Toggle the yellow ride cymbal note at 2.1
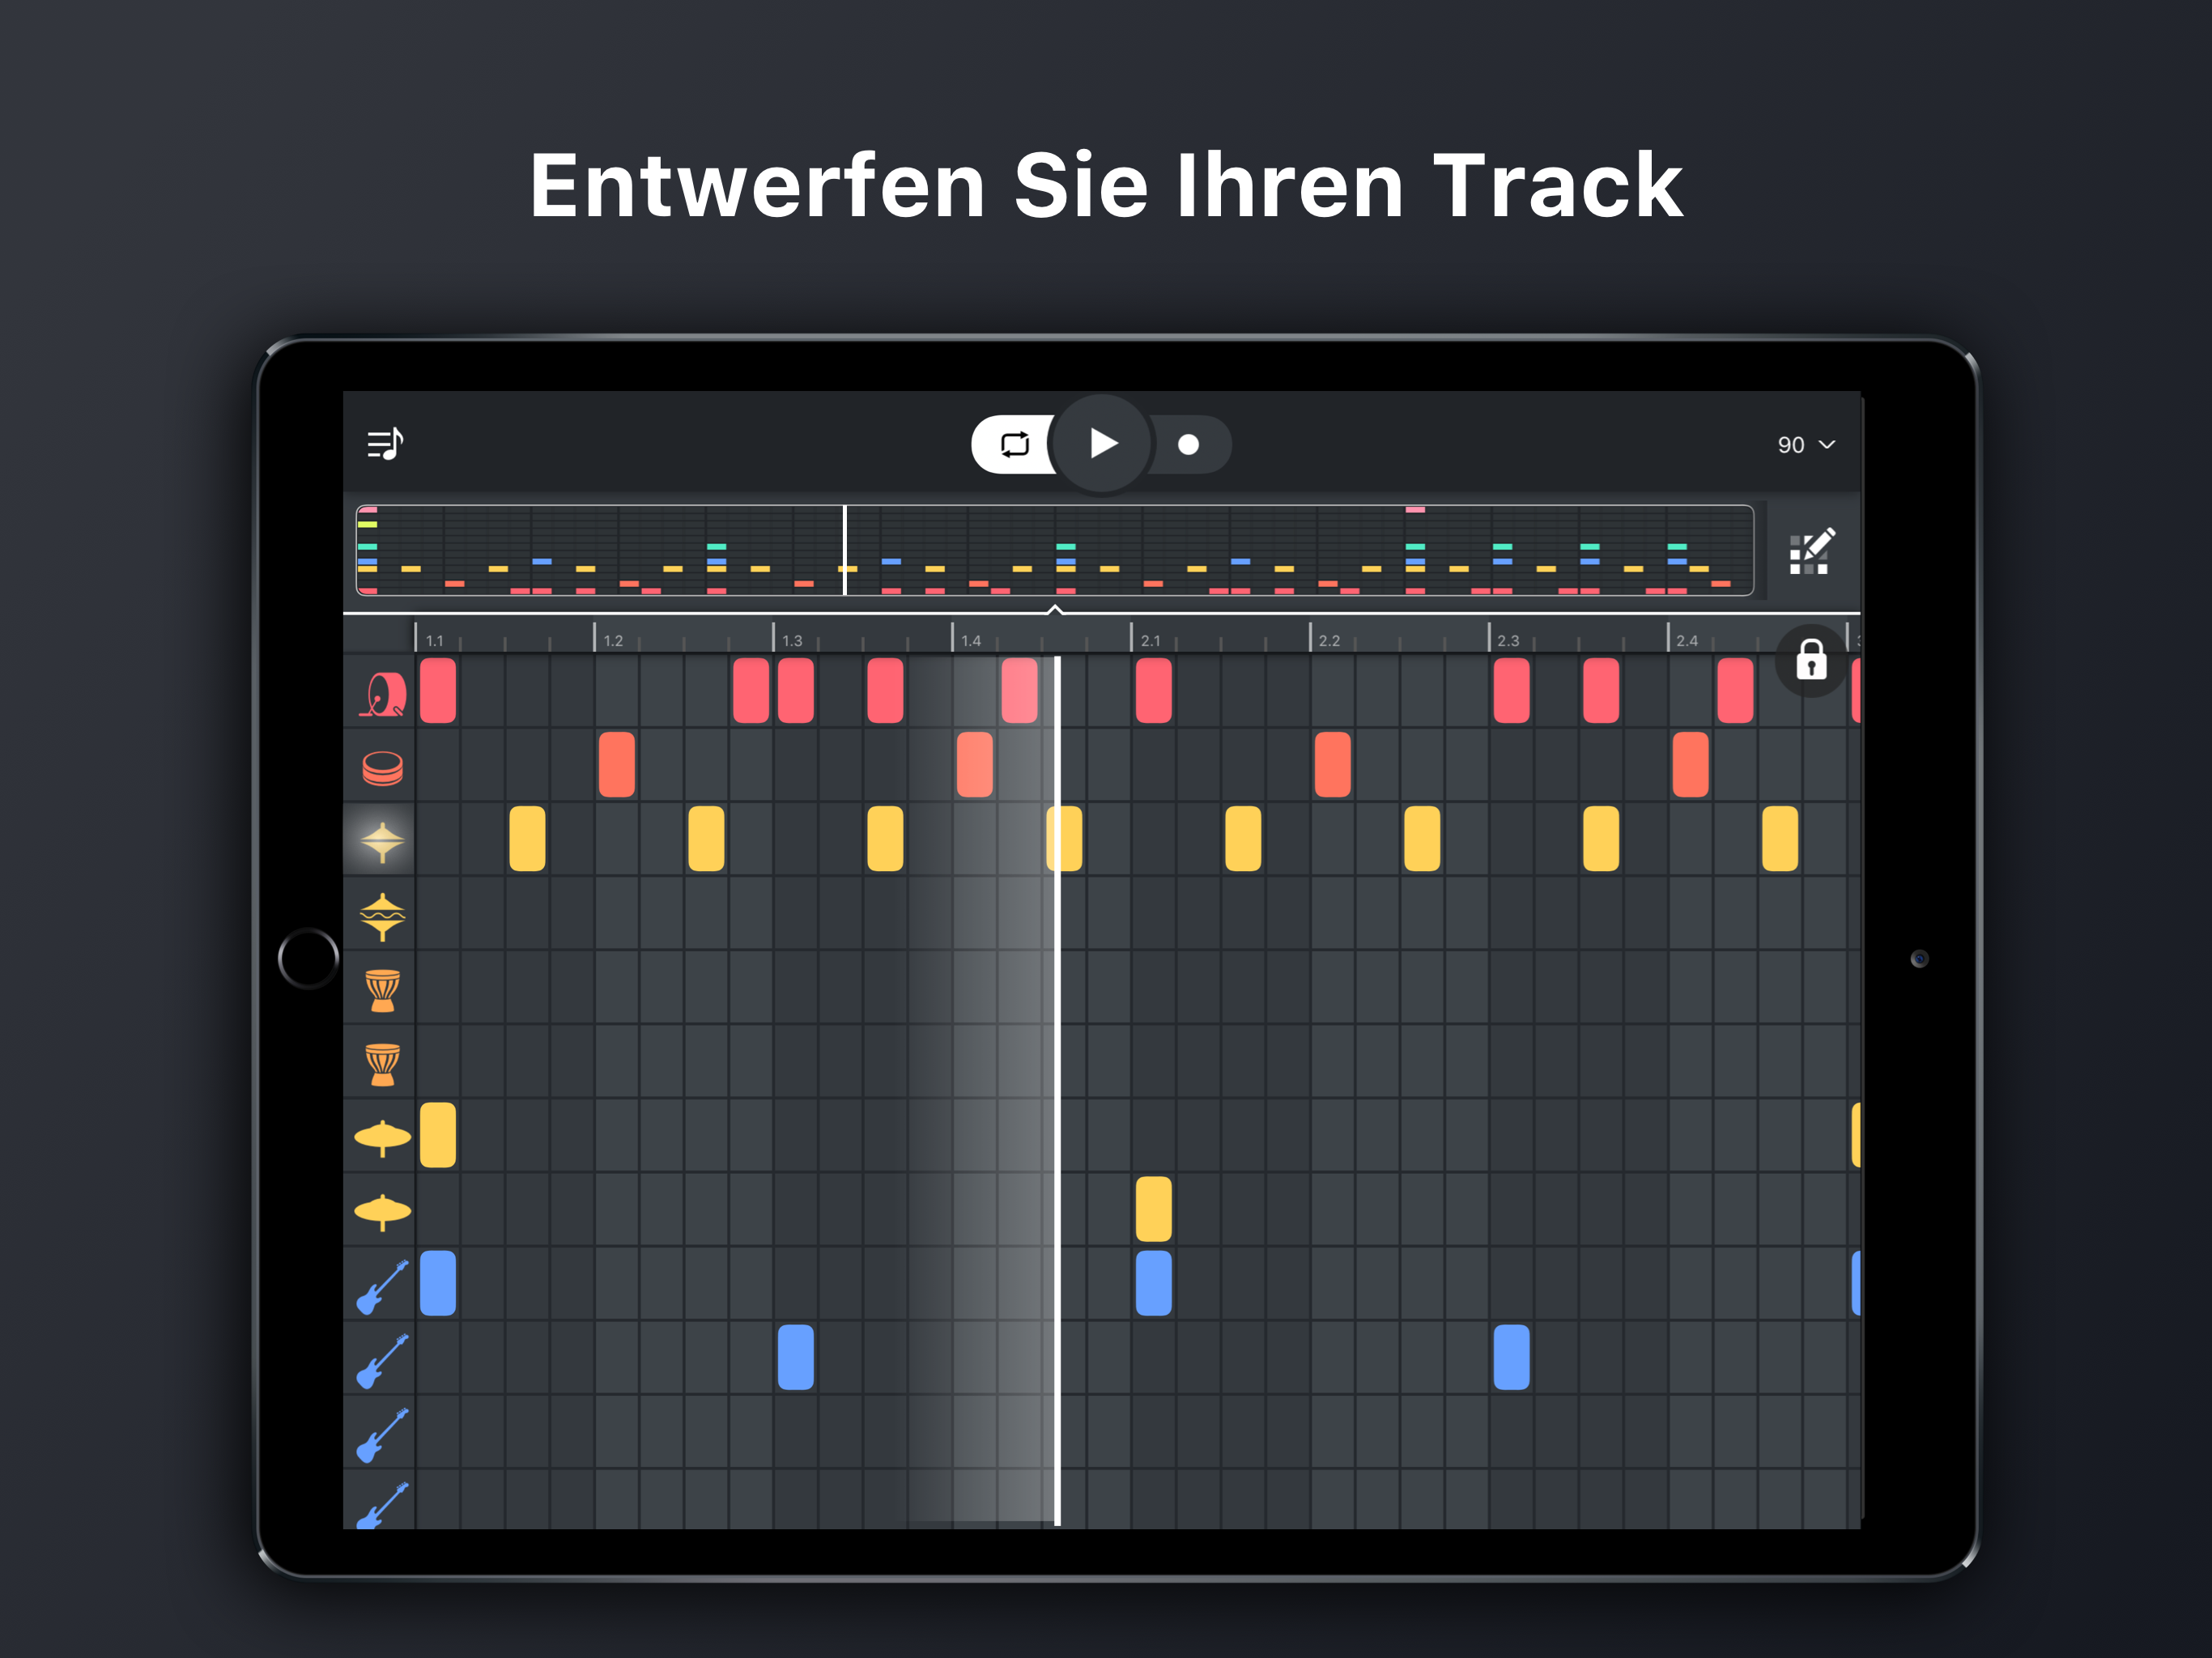 1153,1208
